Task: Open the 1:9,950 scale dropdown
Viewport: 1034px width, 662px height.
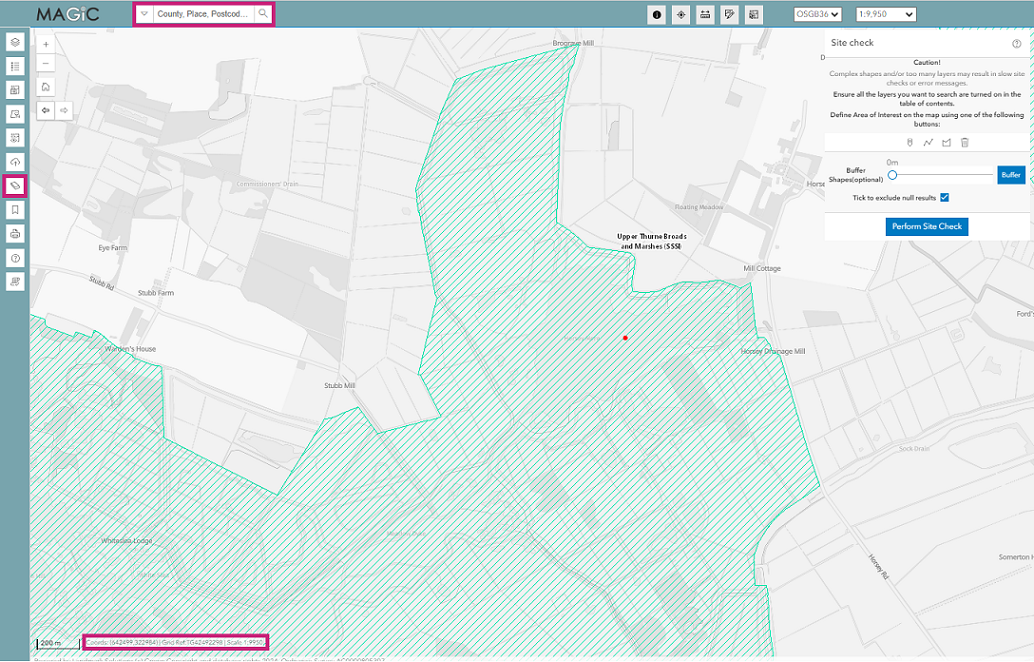Action: [x=886, y=14]
